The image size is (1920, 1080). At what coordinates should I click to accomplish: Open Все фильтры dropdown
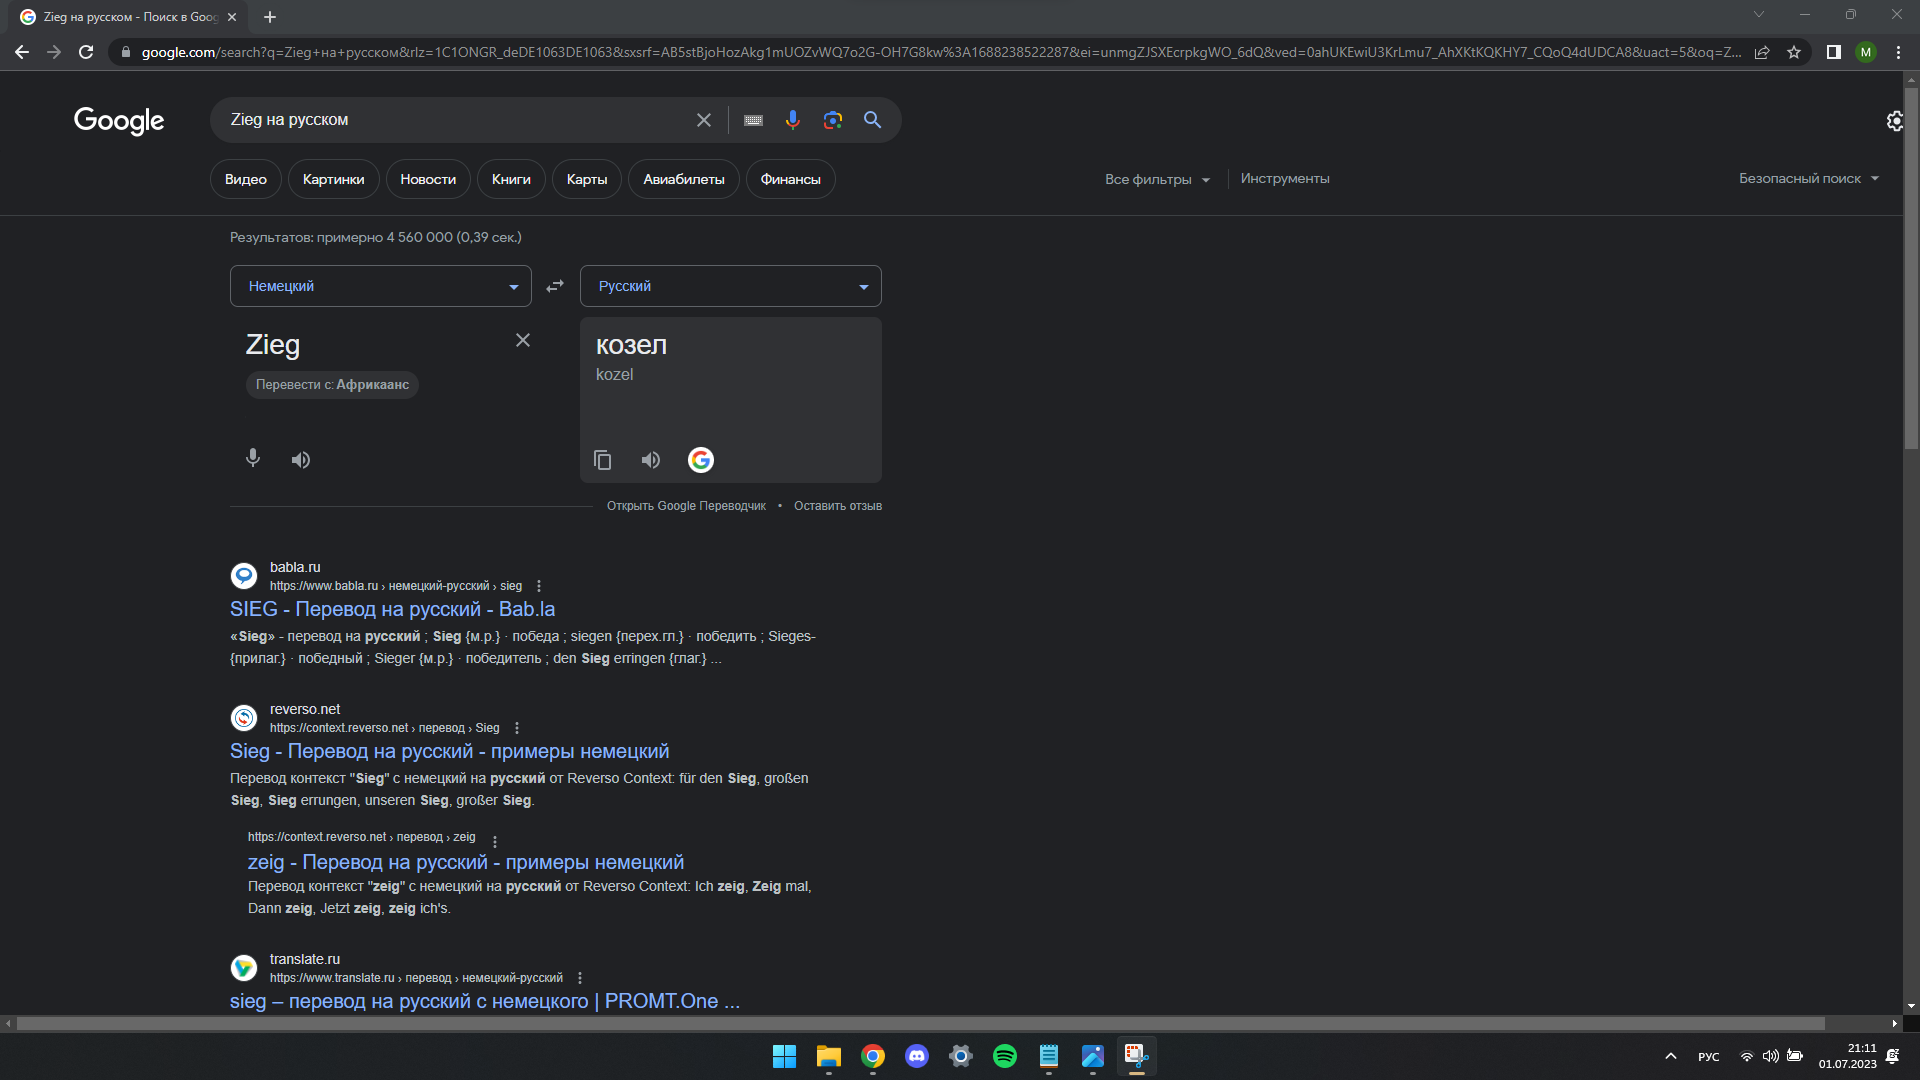click(x=1157, y=179)
